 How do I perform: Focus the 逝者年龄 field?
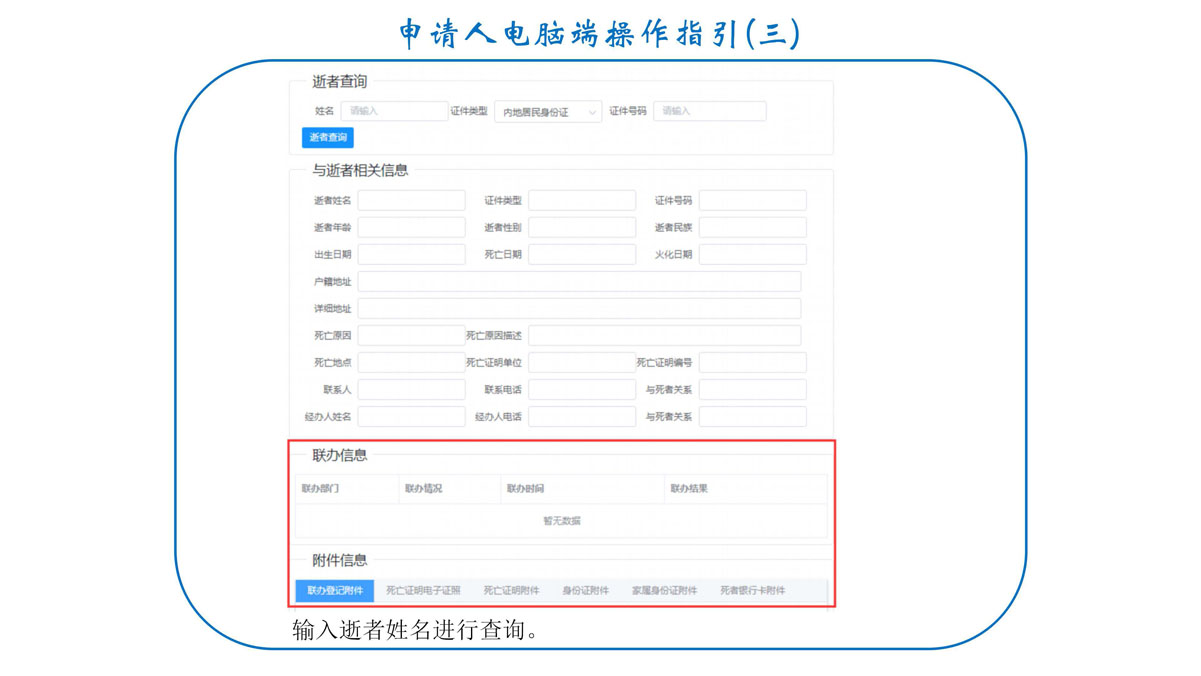click(x=411, y=228)
